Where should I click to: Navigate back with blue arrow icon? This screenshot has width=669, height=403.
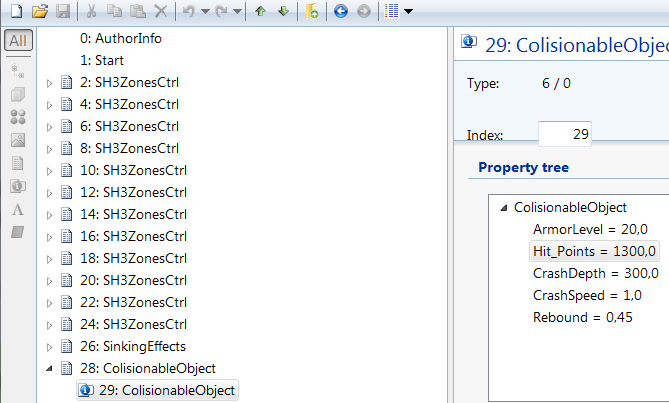(x=340, y=11)
